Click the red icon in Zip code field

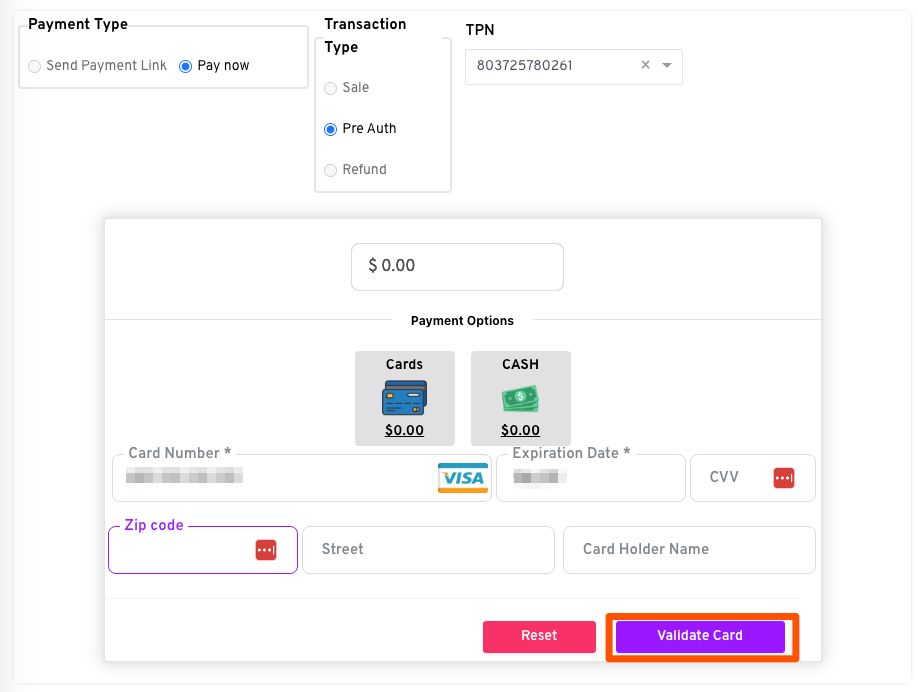tap(265, 550)
